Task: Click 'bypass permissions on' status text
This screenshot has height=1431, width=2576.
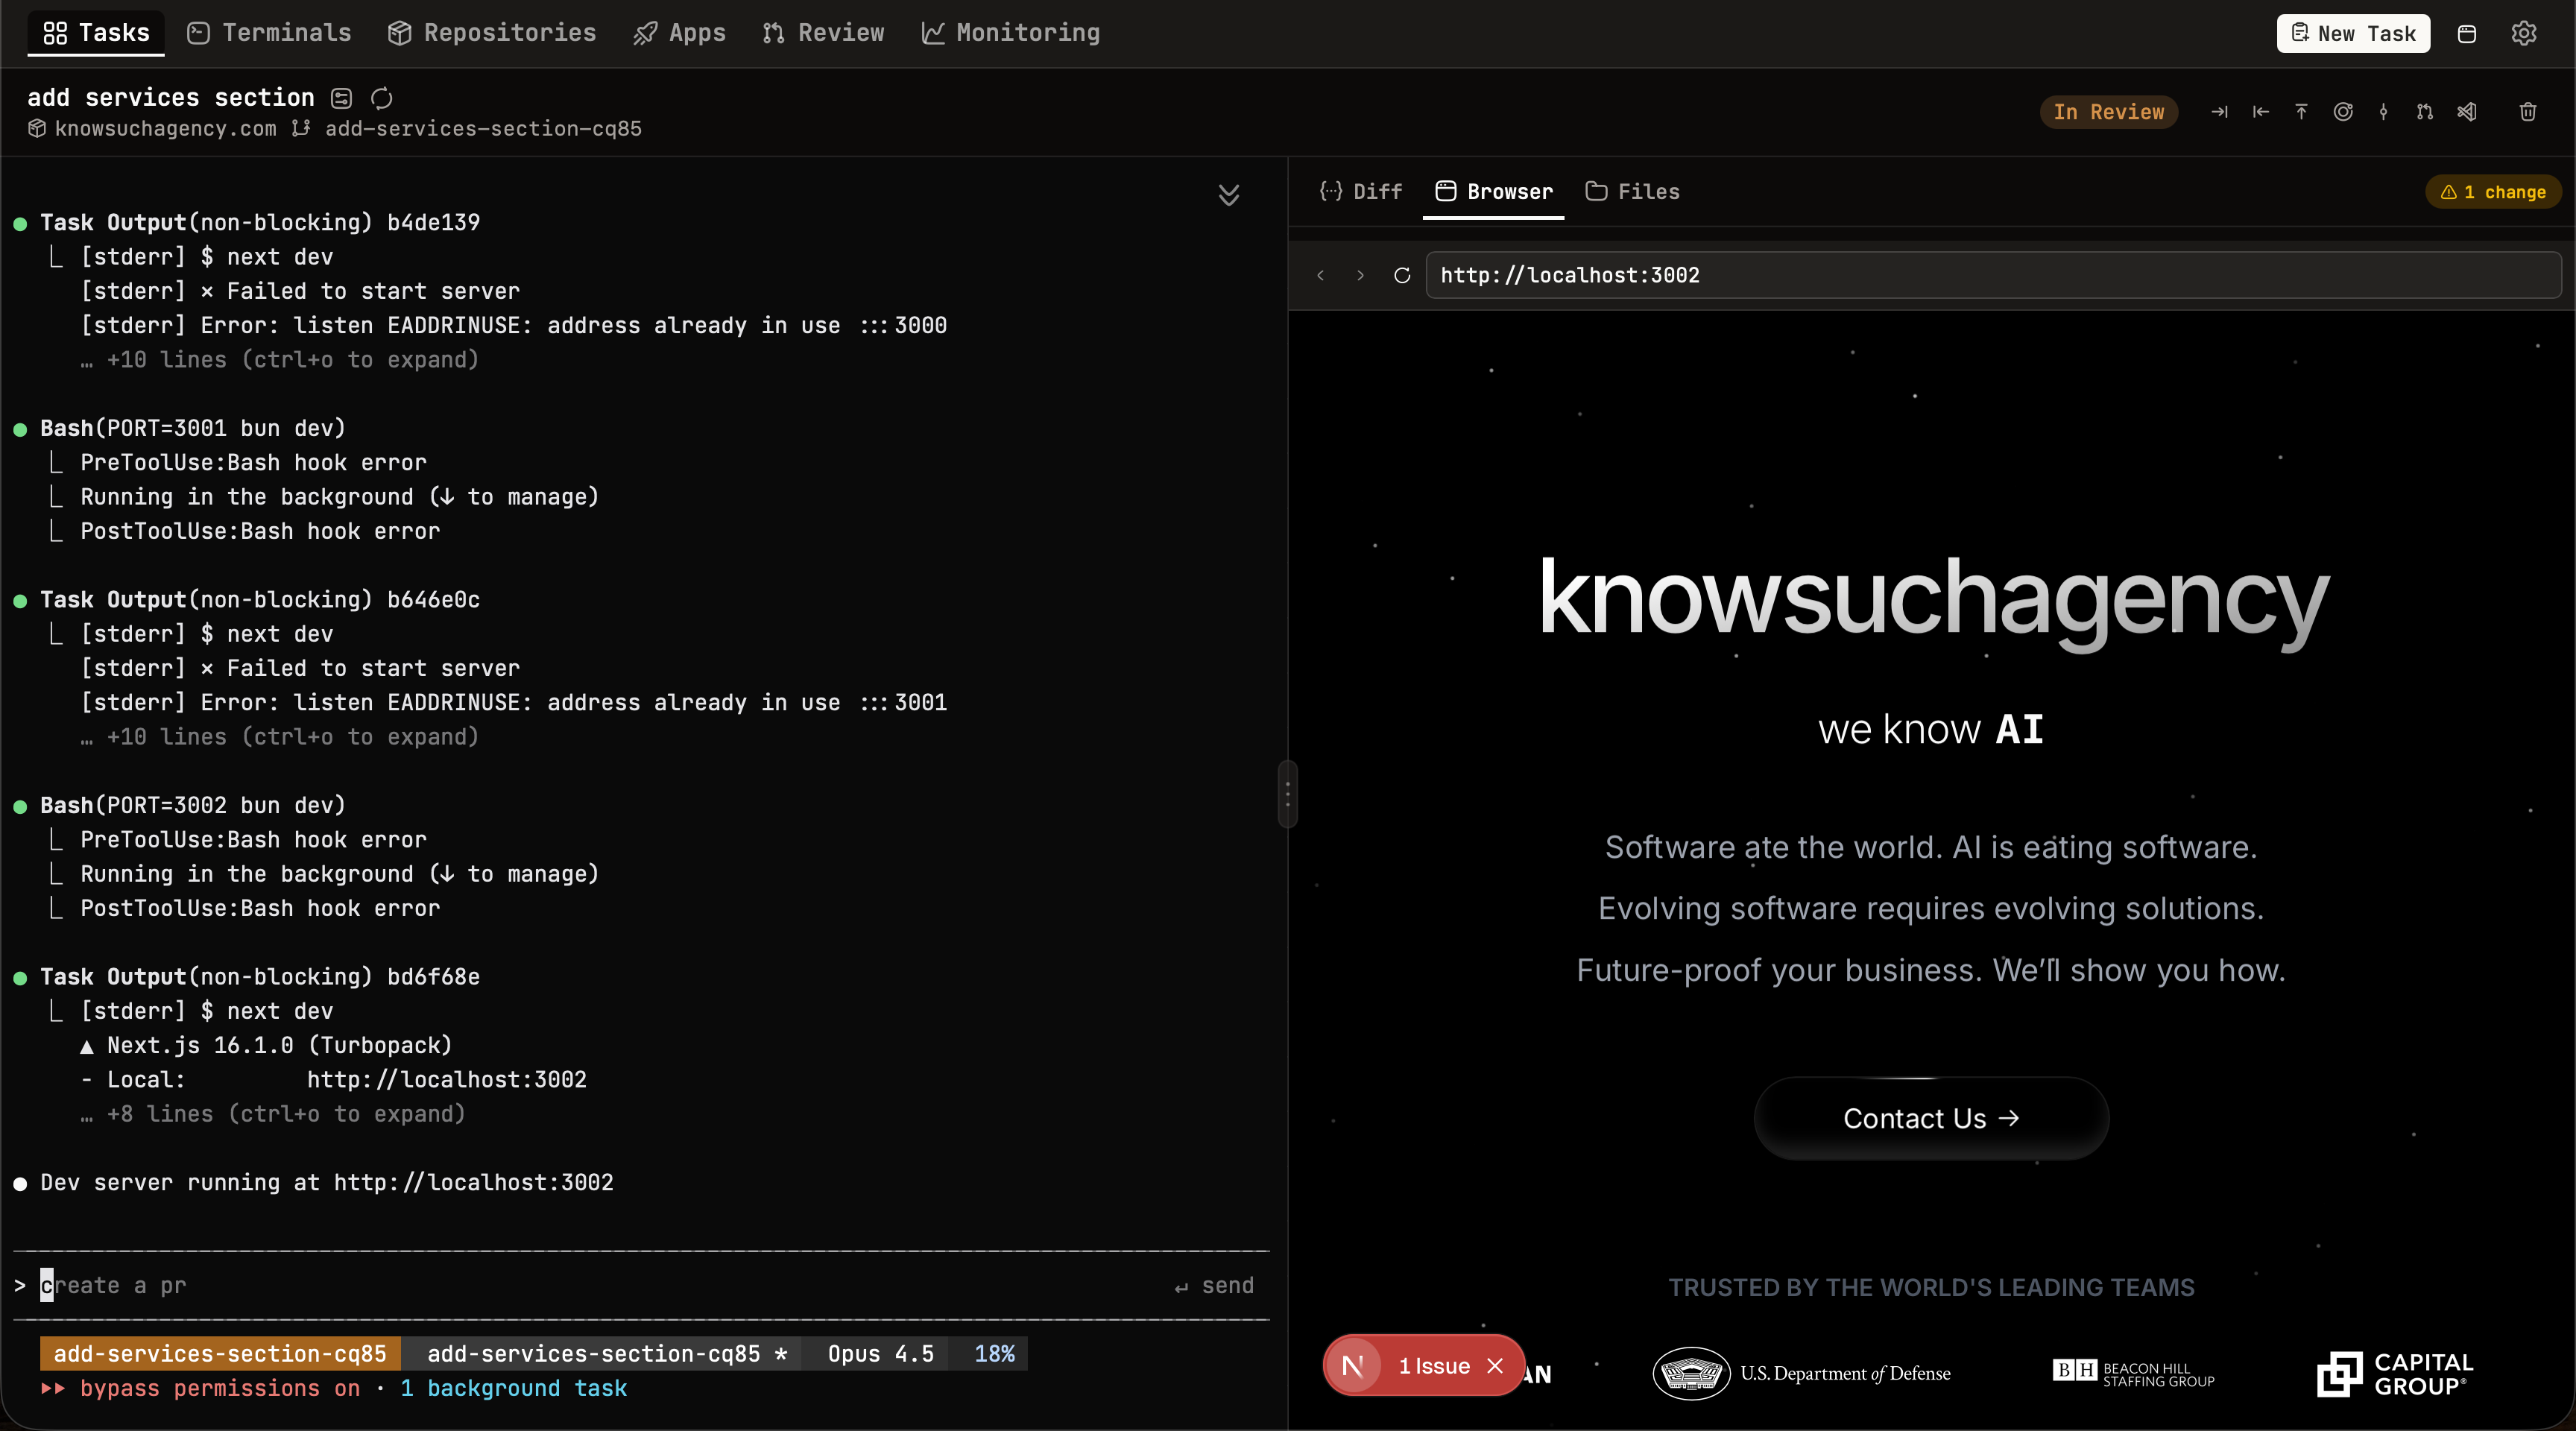Action: coord(219,1388)
